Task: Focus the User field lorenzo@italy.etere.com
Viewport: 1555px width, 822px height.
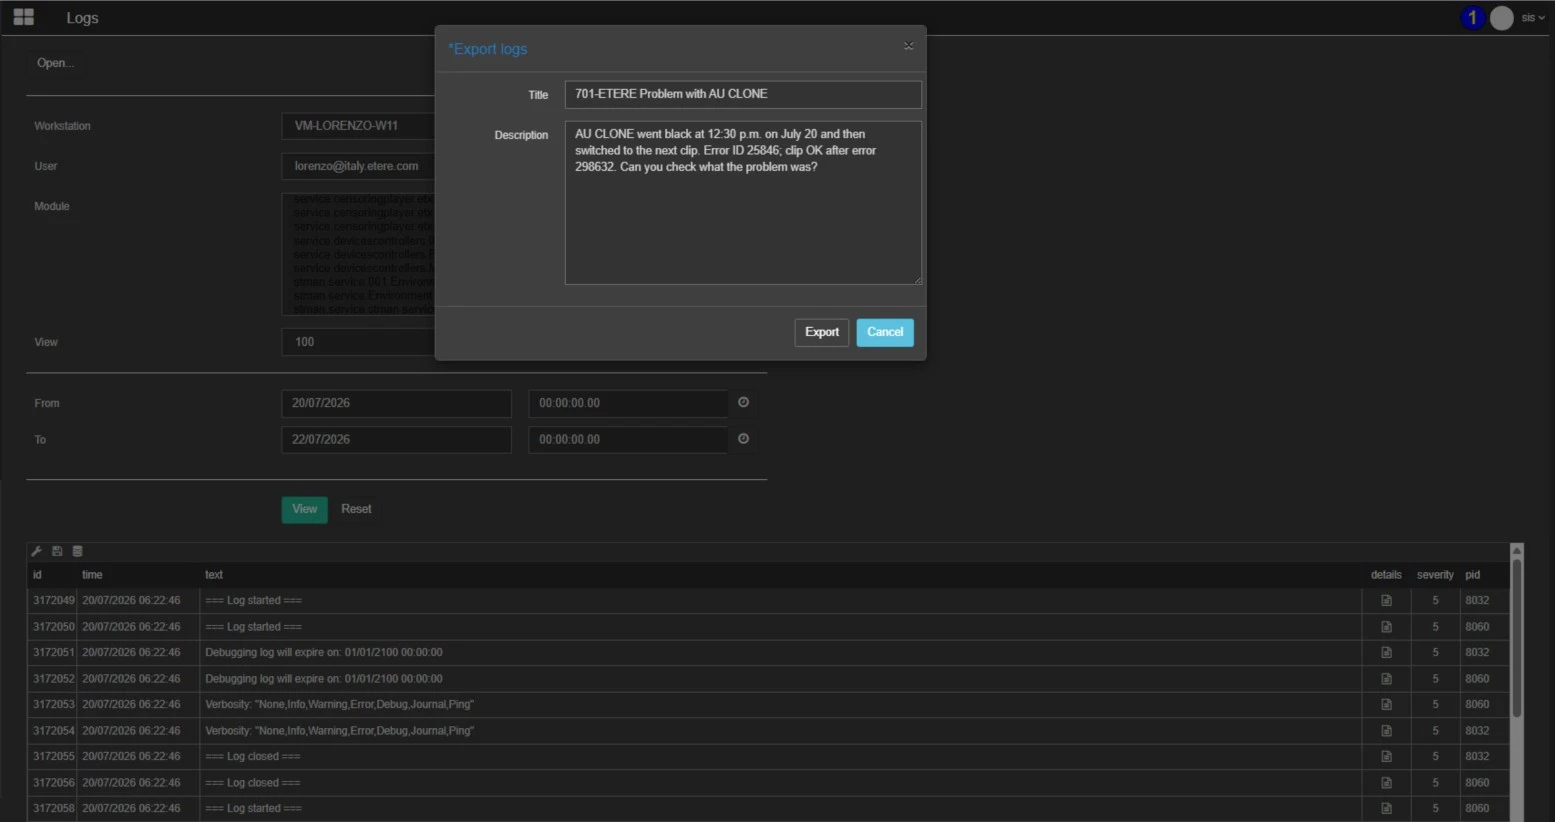Action: [x=358, y=166]
